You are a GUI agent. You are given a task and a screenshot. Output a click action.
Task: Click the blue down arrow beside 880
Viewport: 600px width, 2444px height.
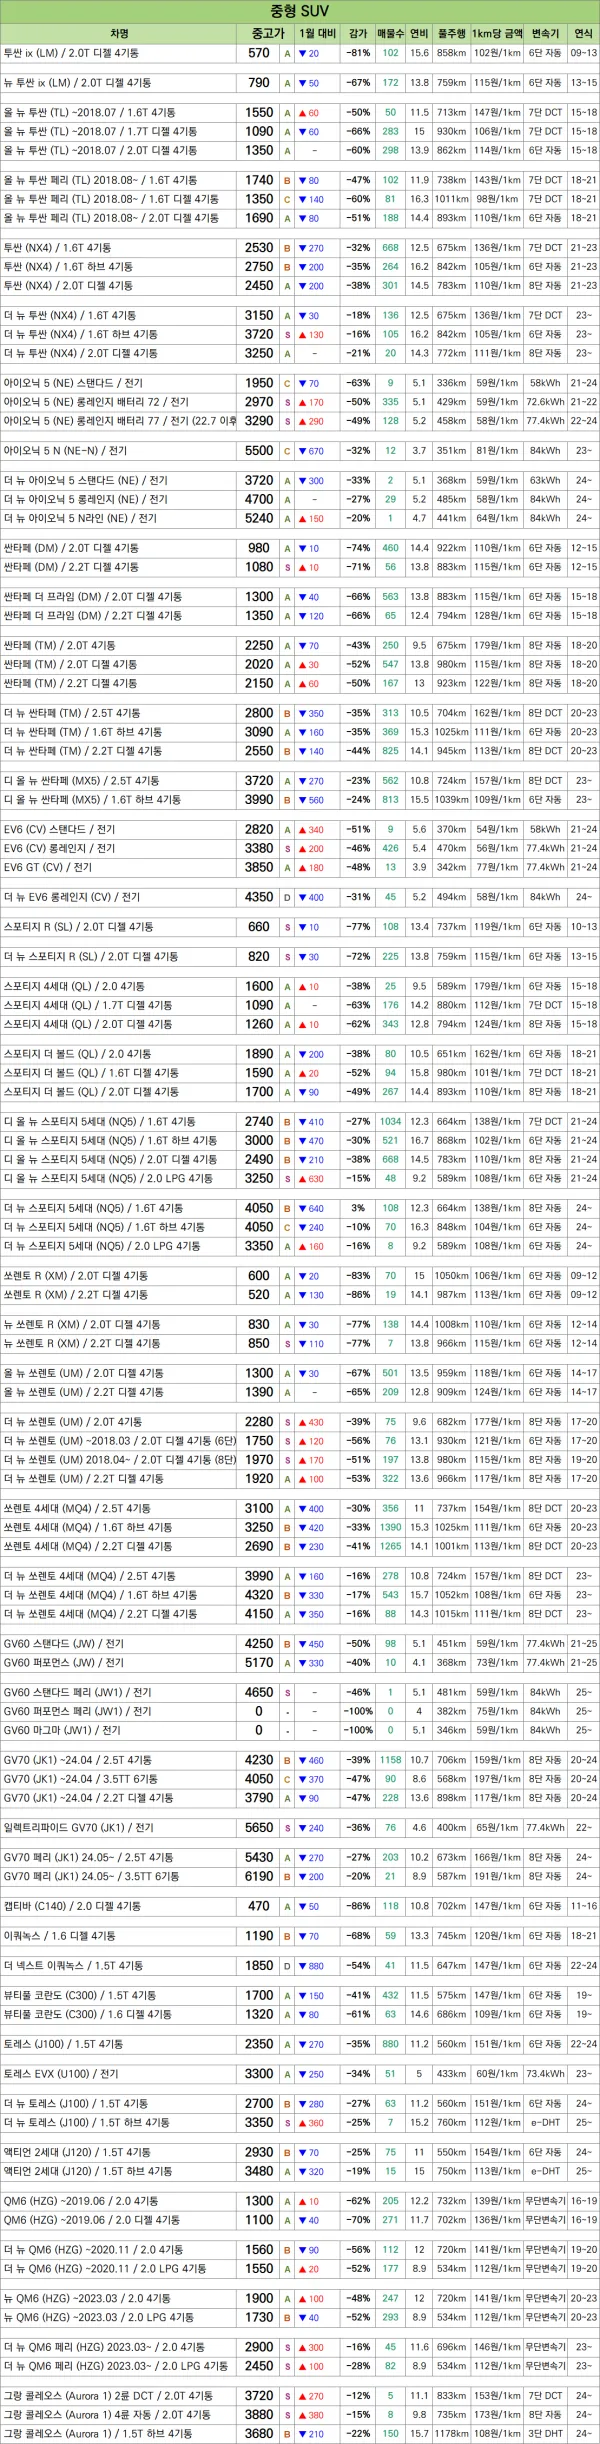point(302,1965)
